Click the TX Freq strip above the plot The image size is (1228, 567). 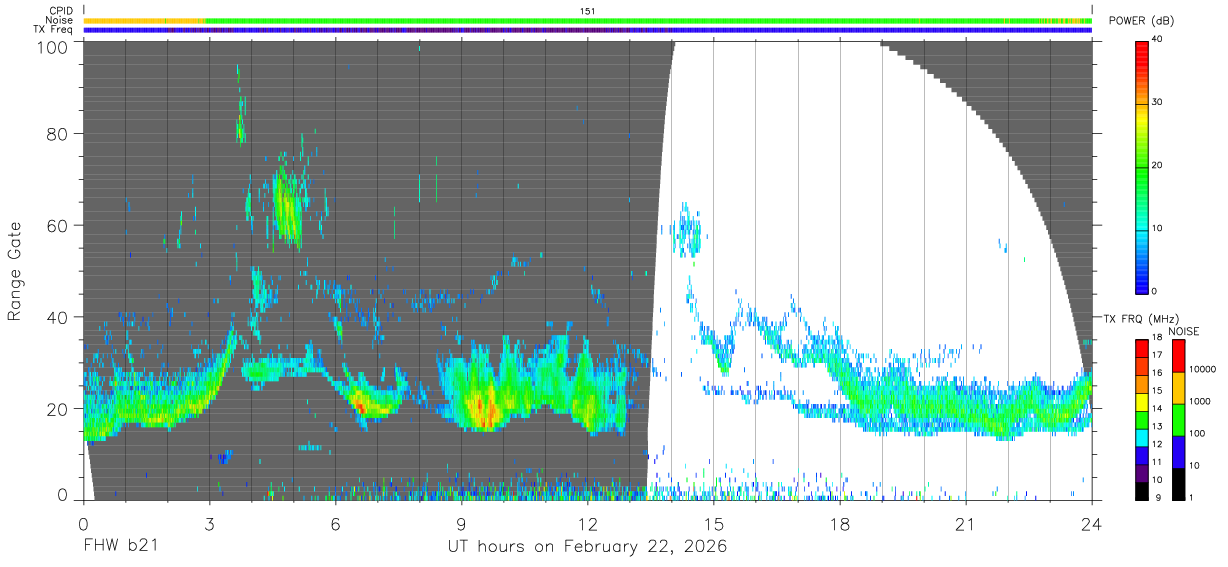(588, 30)
